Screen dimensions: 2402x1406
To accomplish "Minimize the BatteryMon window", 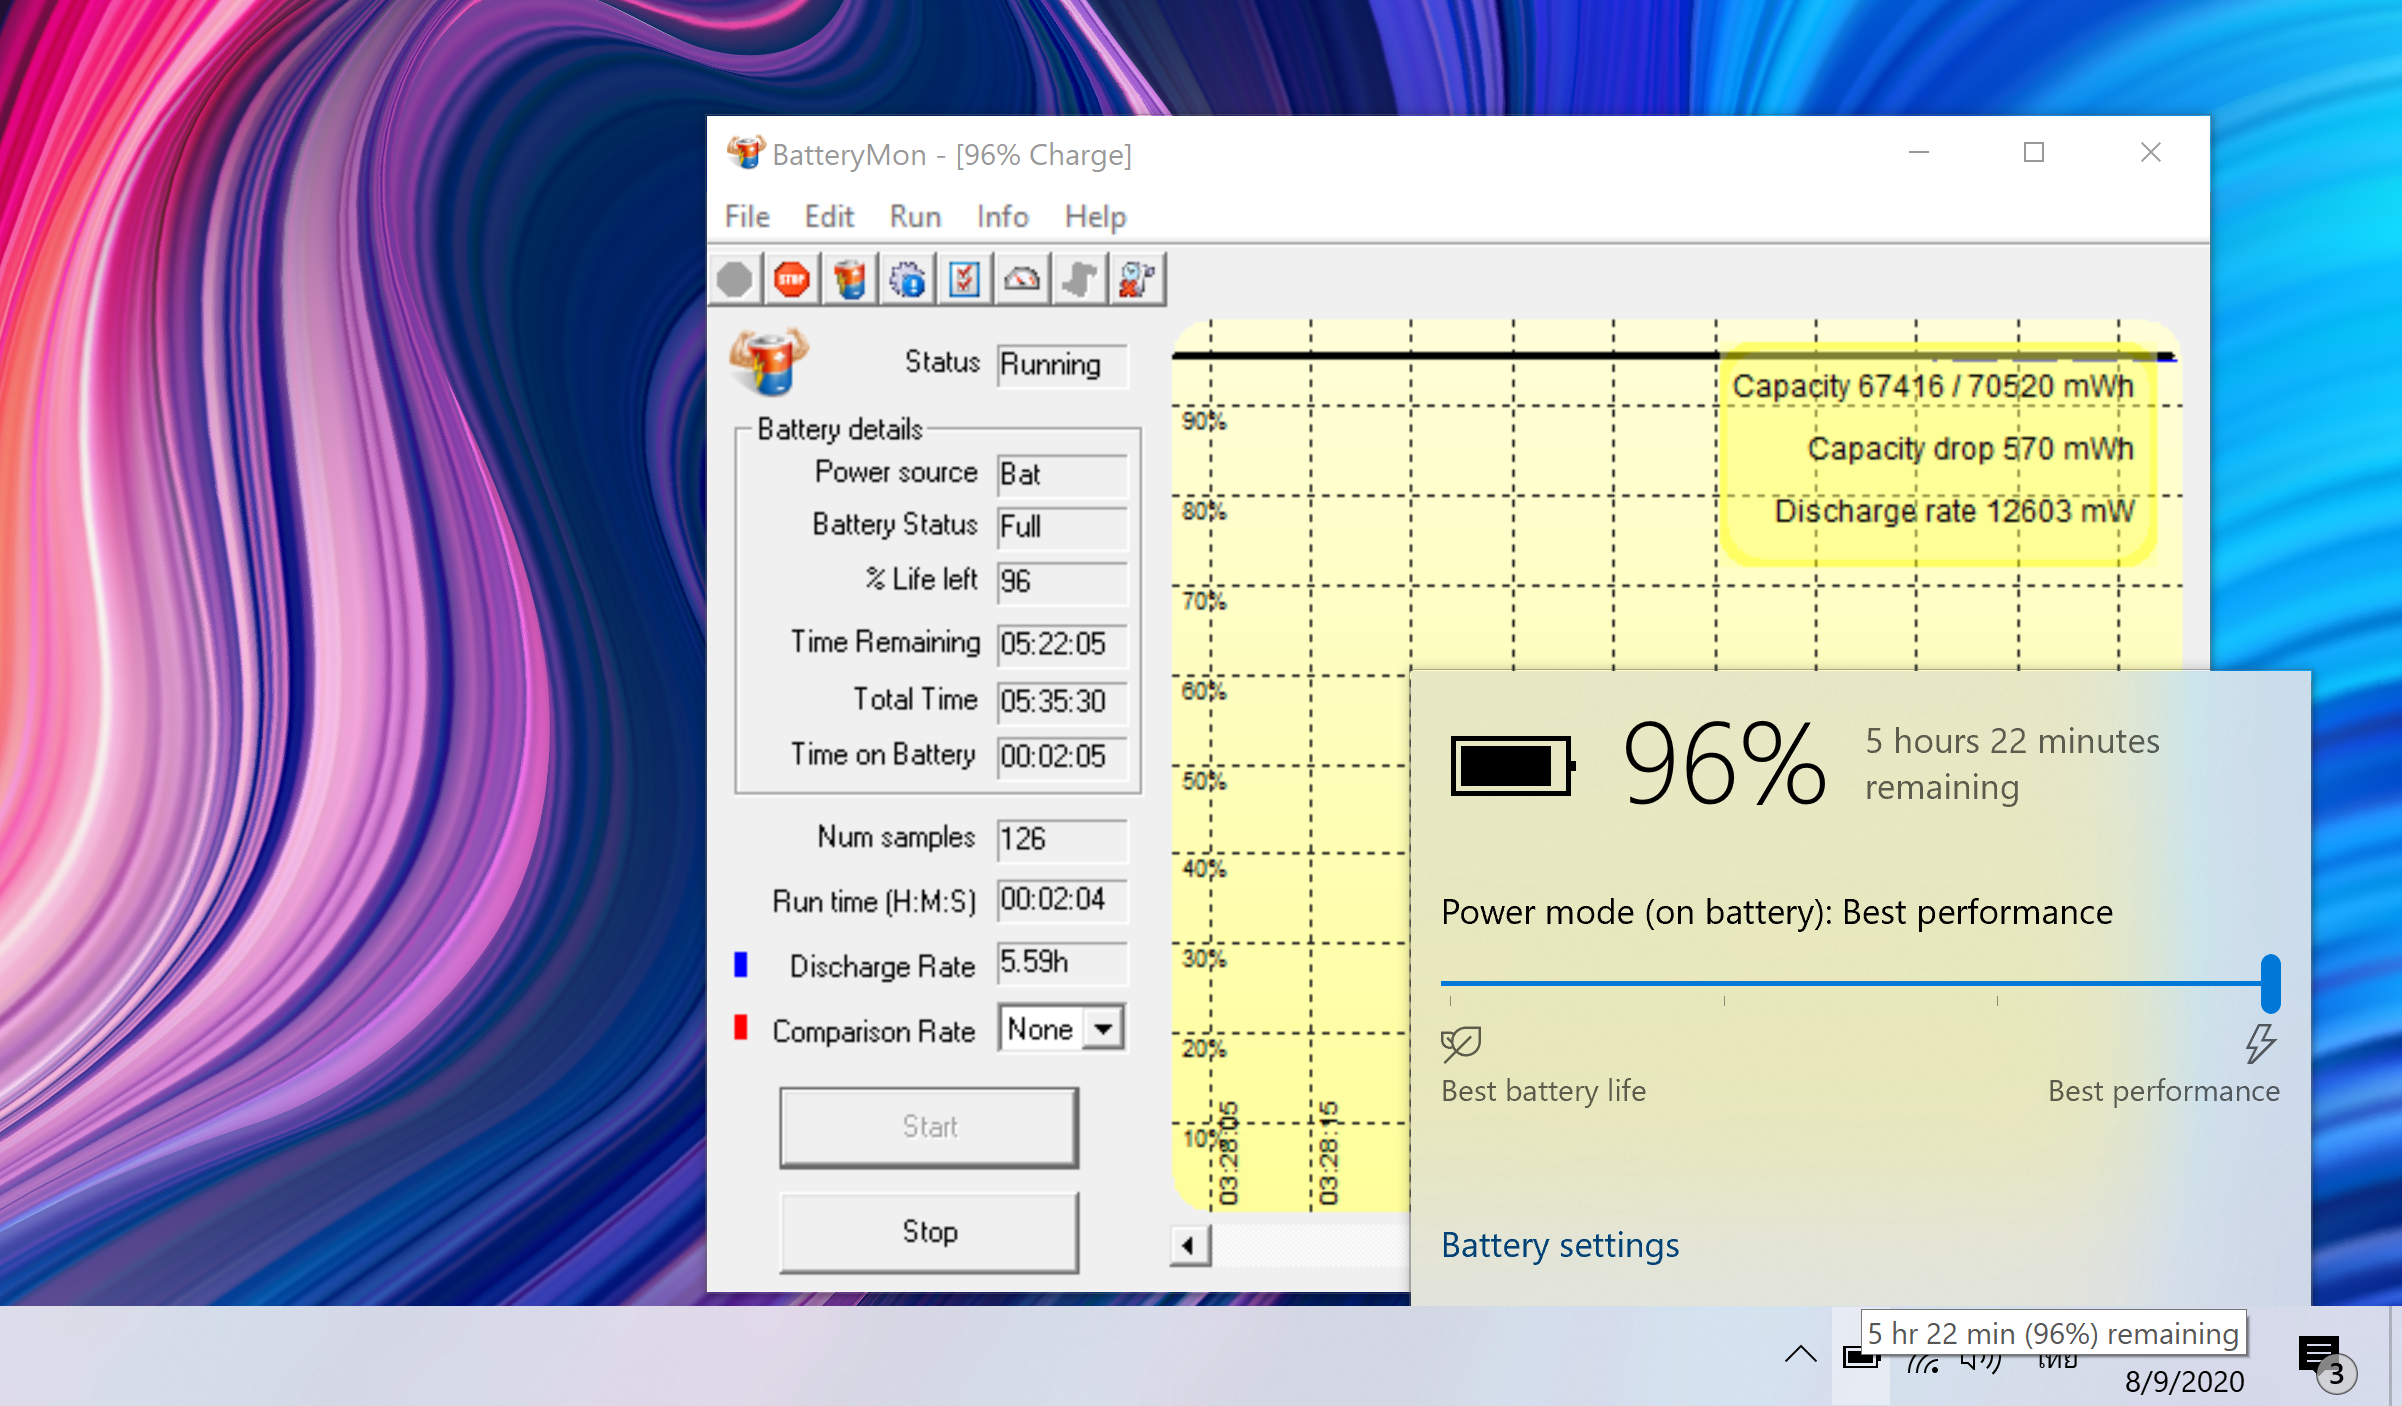I will [1918, 153].
